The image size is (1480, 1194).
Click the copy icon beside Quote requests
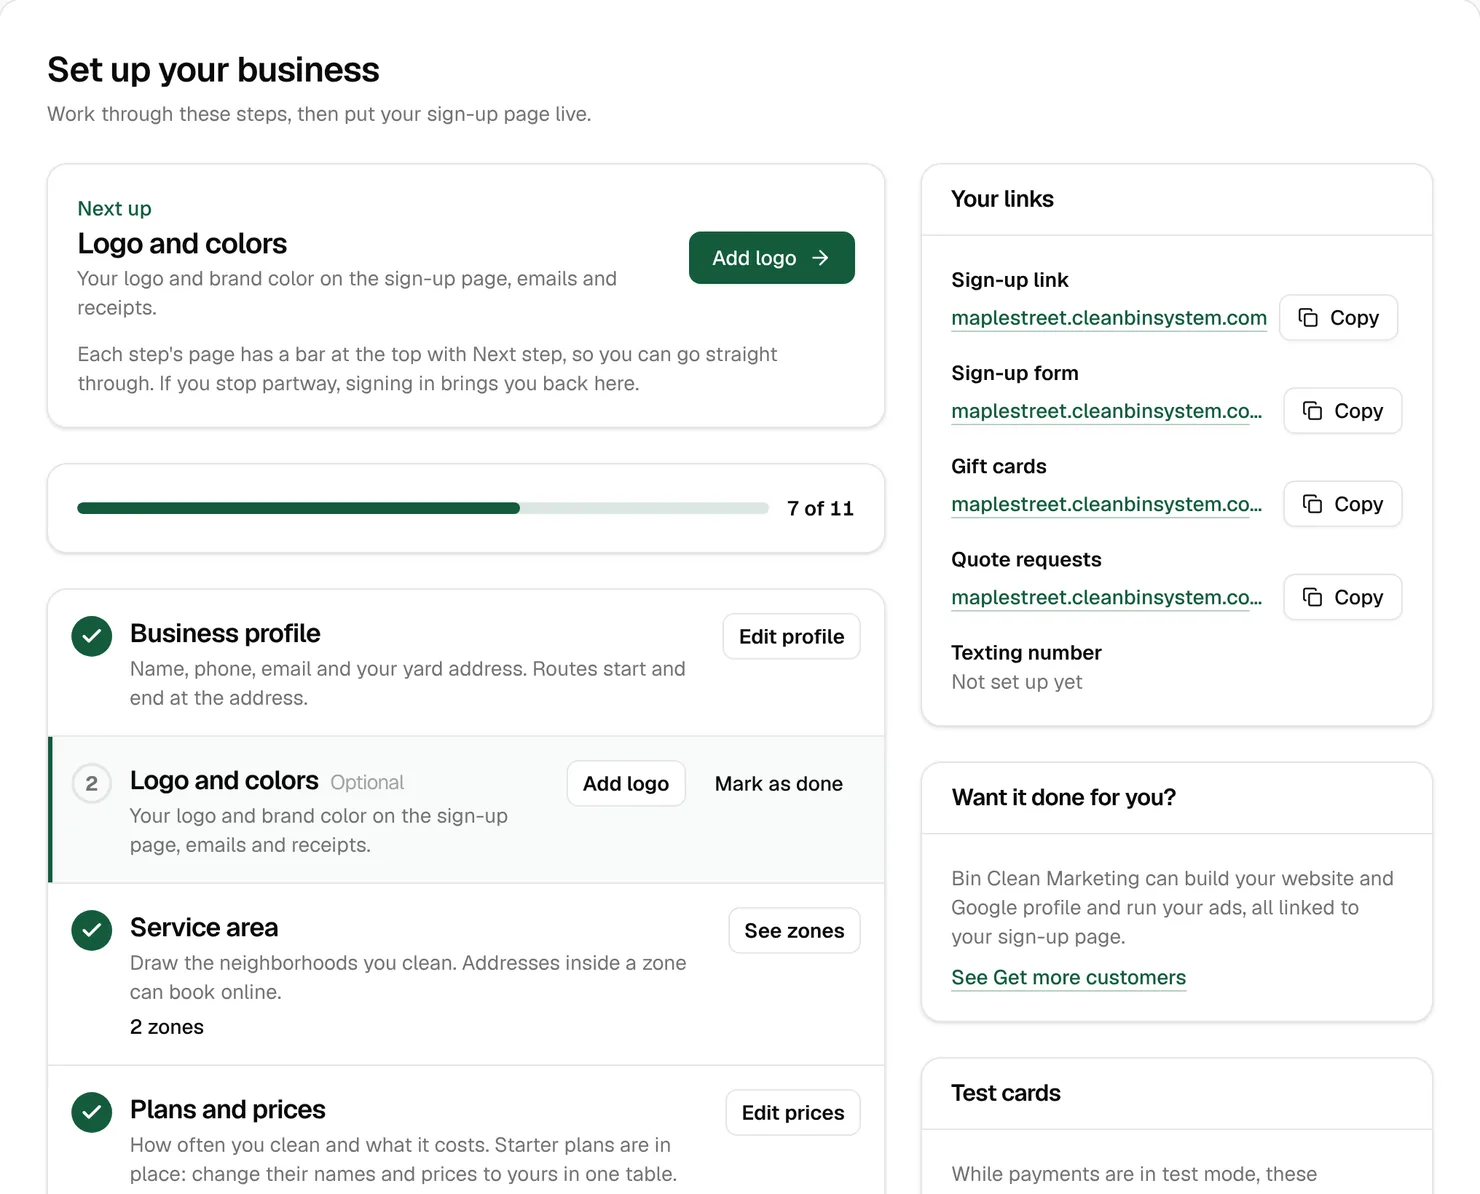(1312, 597)
